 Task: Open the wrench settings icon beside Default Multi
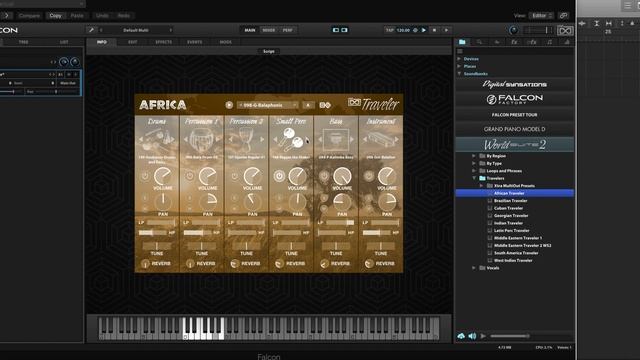(x=91, y=30)
